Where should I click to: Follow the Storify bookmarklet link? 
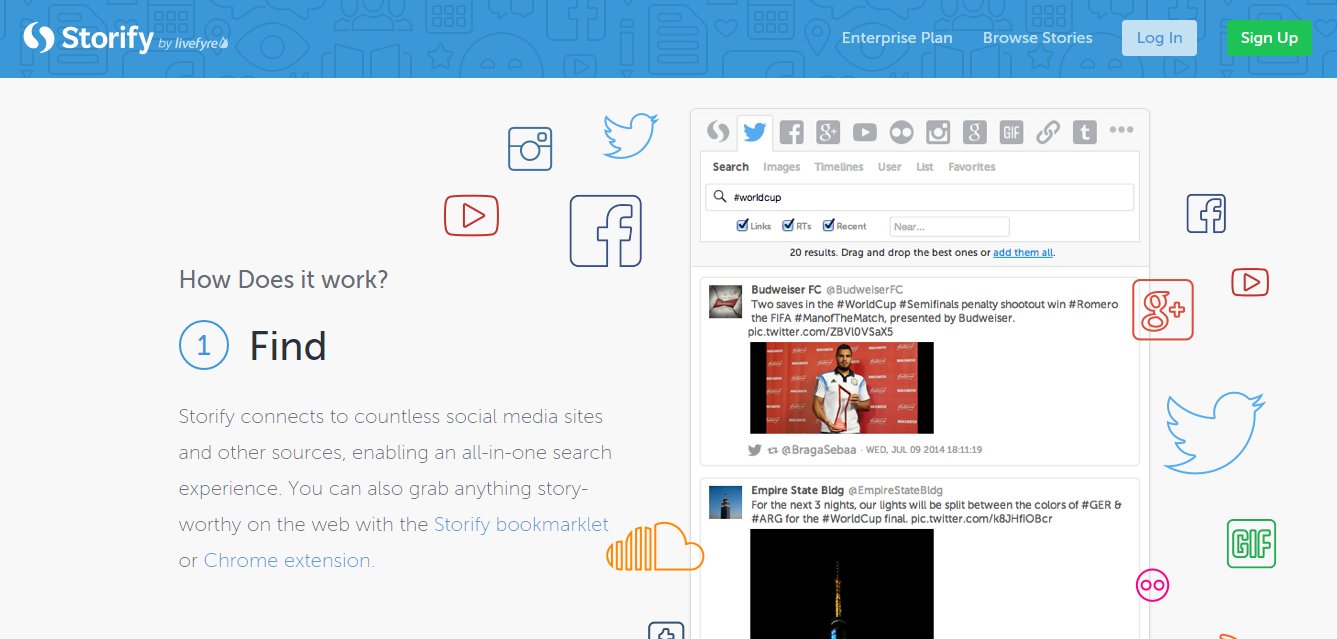(x=521, y=524)
